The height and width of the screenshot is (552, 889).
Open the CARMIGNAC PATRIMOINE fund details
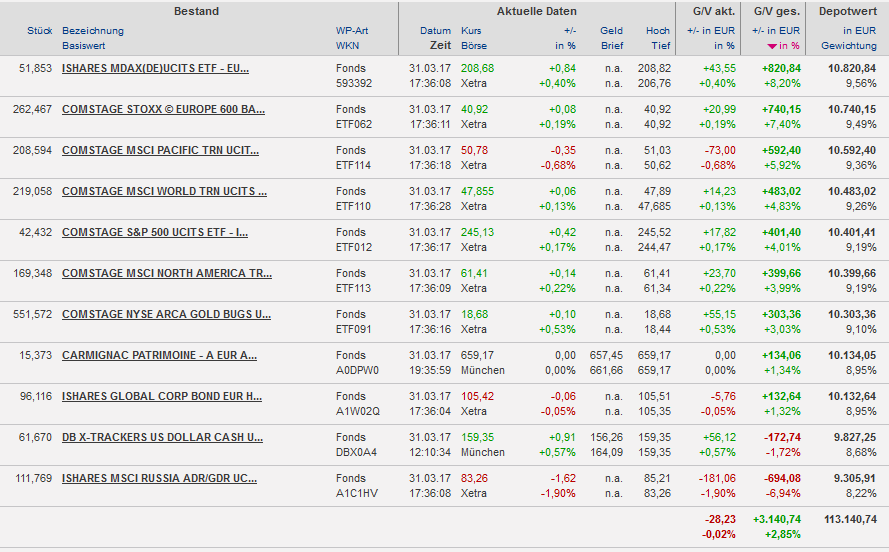coord(159,355)
